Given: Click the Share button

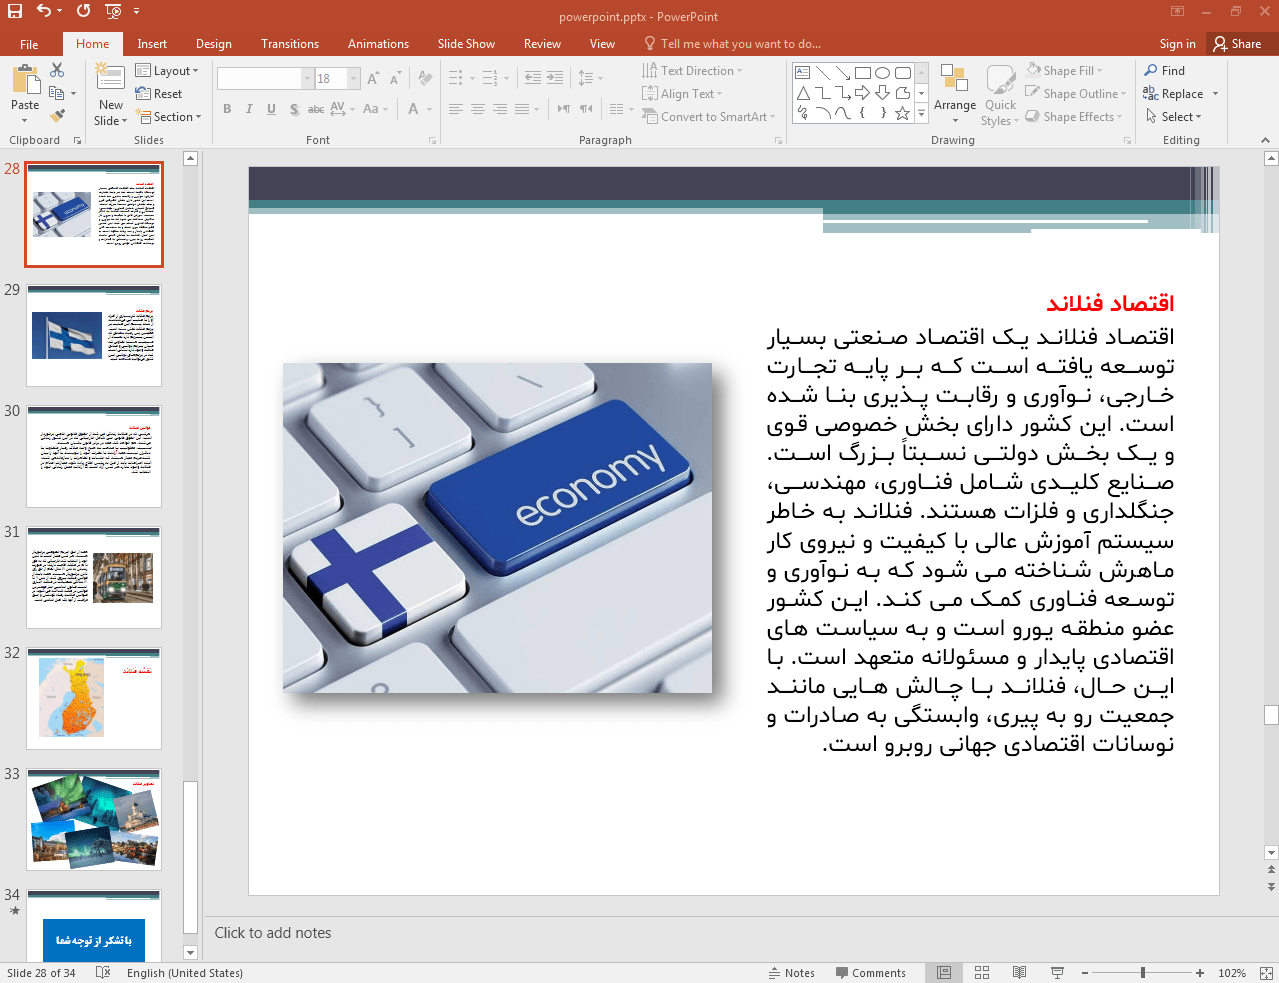Looking at the screenshot, I should coord(1237,44).
